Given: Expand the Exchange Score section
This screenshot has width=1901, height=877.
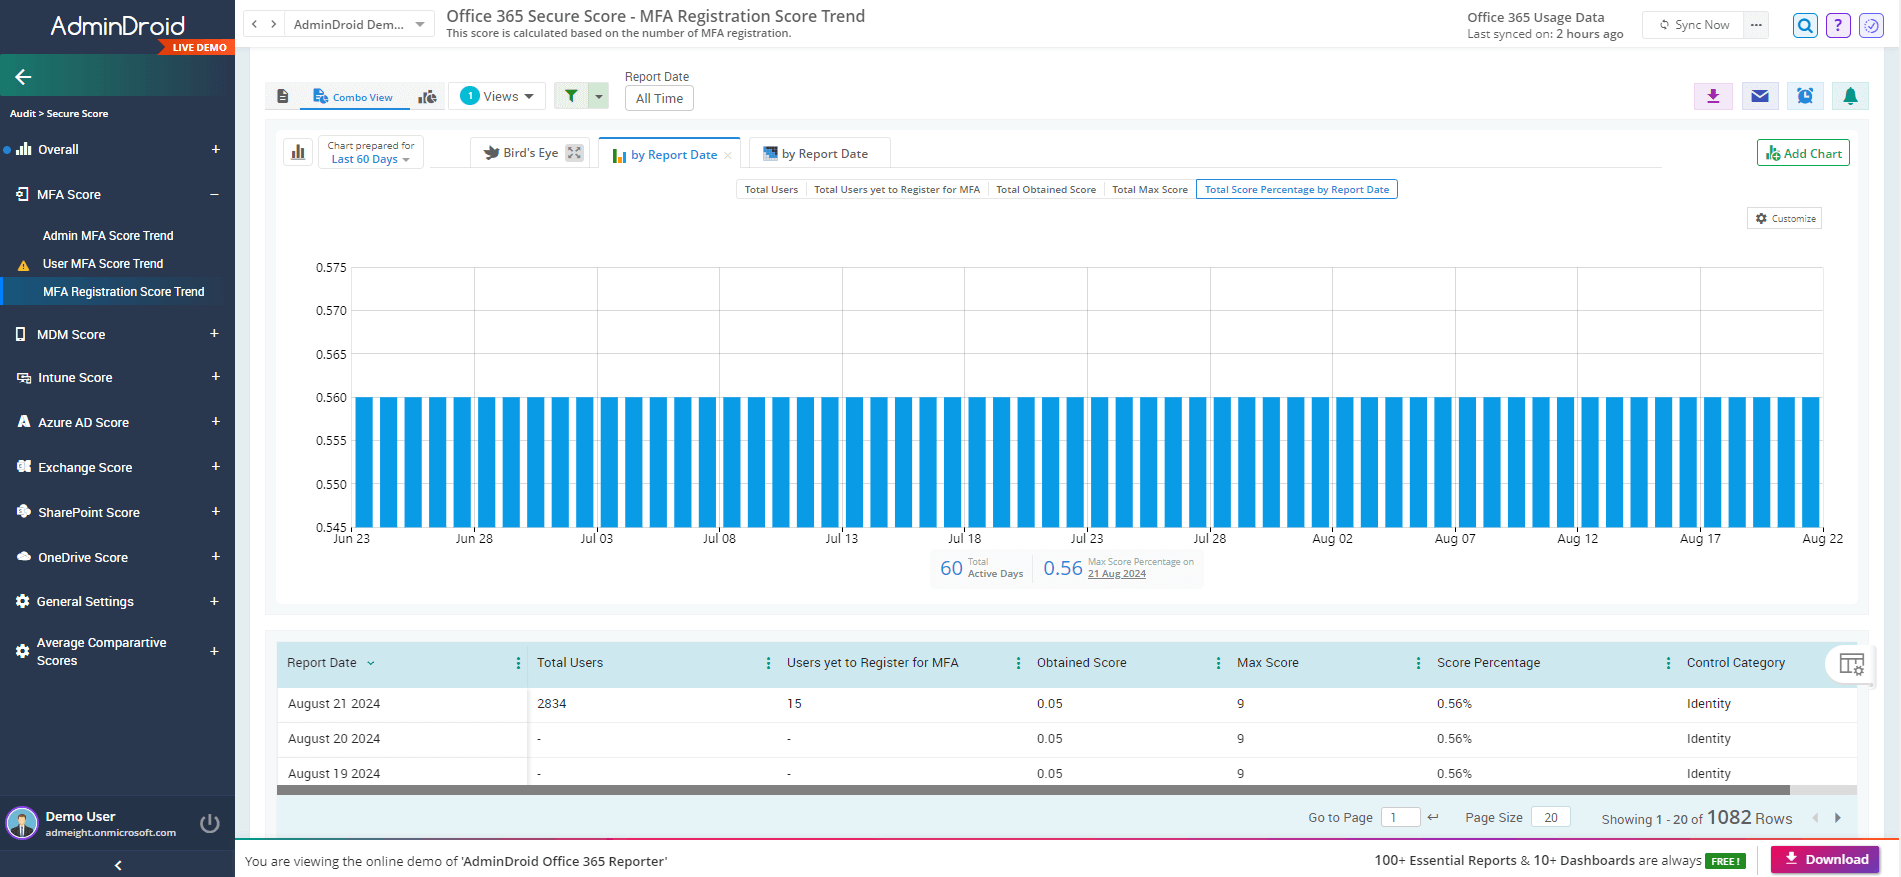Looking at the screenshot, I should point(215,466).
